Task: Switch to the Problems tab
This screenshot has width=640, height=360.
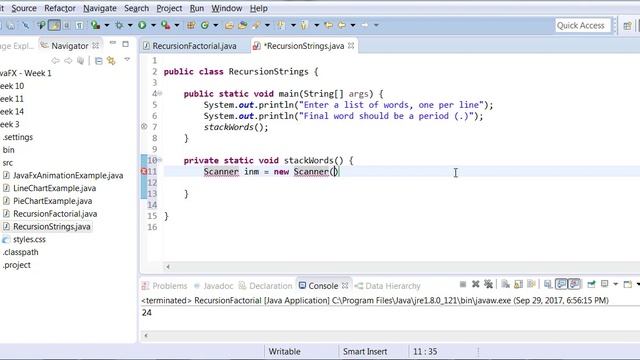Action: [x=164, y=286]
